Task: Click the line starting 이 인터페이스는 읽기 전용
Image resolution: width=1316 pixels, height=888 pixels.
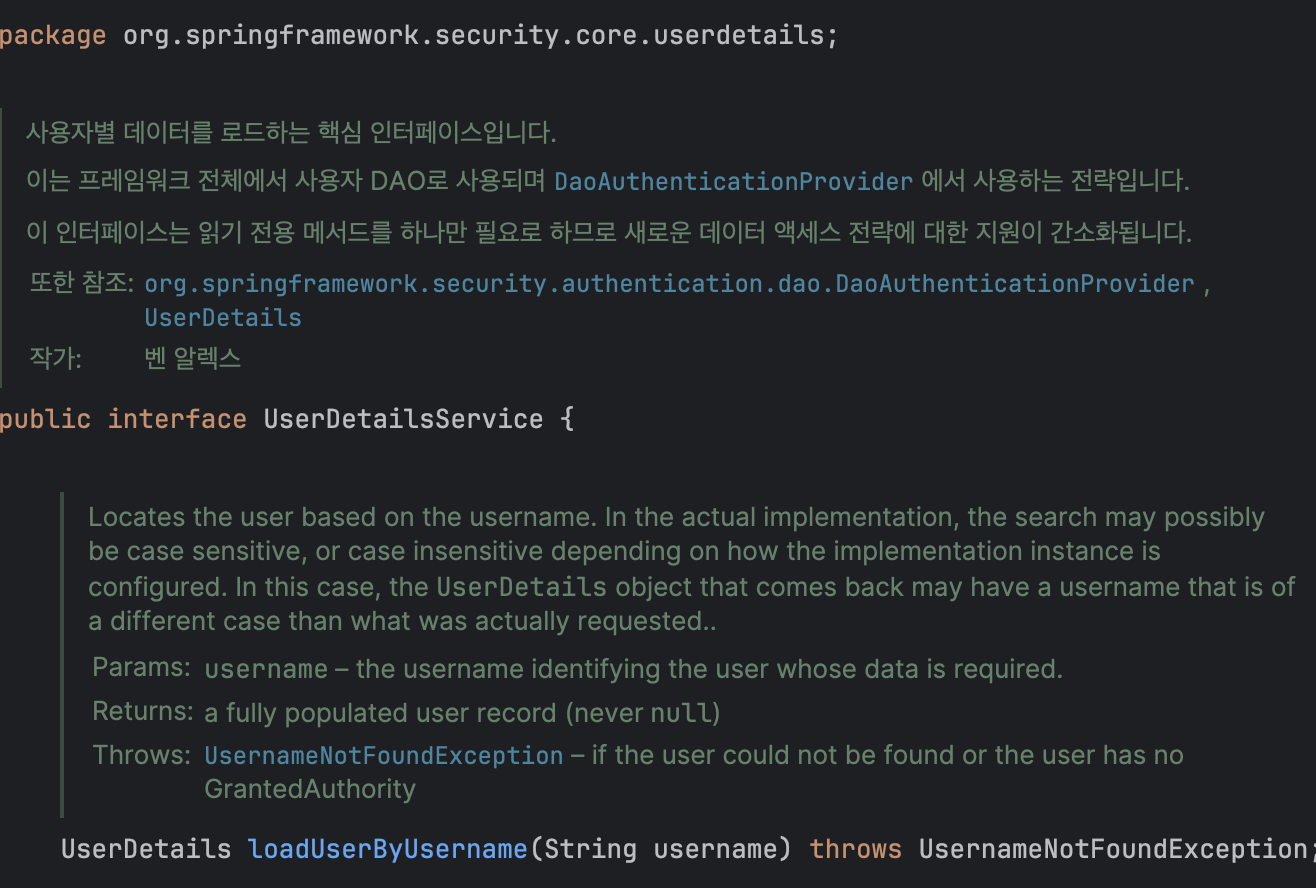Action: coord(609,234)
